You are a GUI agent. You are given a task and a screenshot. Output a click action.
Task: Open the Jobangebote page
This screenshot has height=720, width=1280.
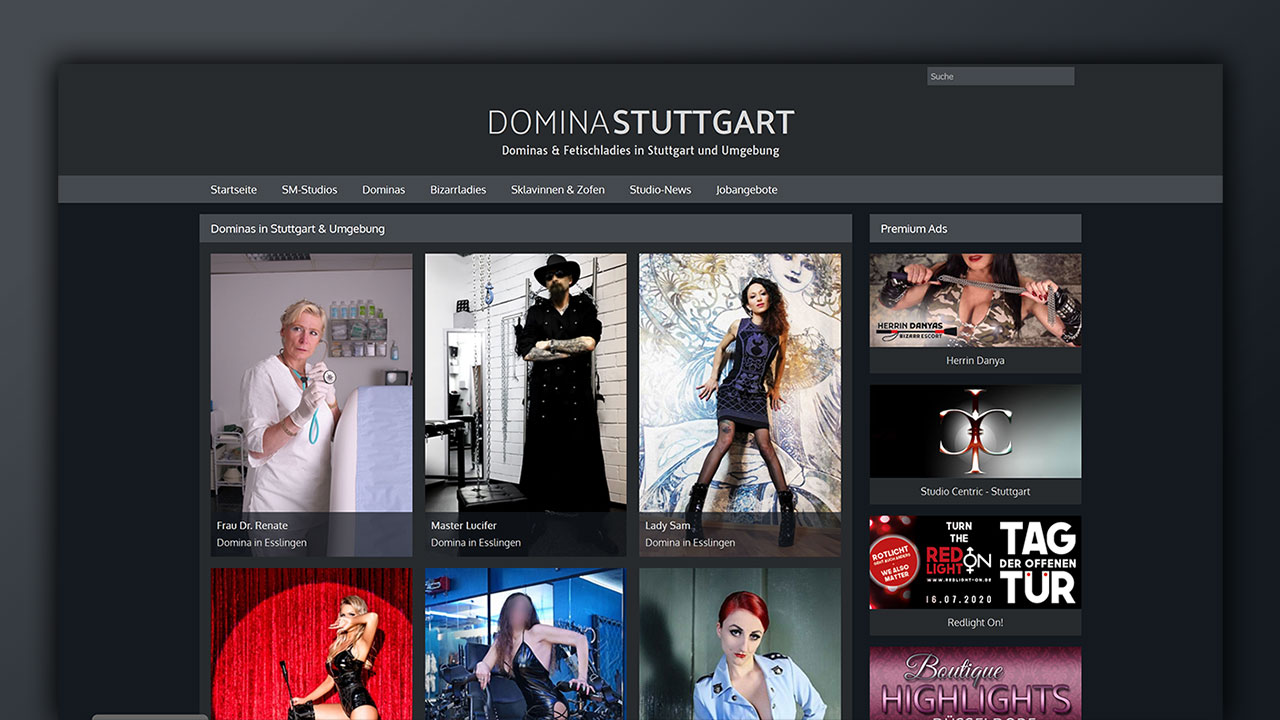[746, 189]
